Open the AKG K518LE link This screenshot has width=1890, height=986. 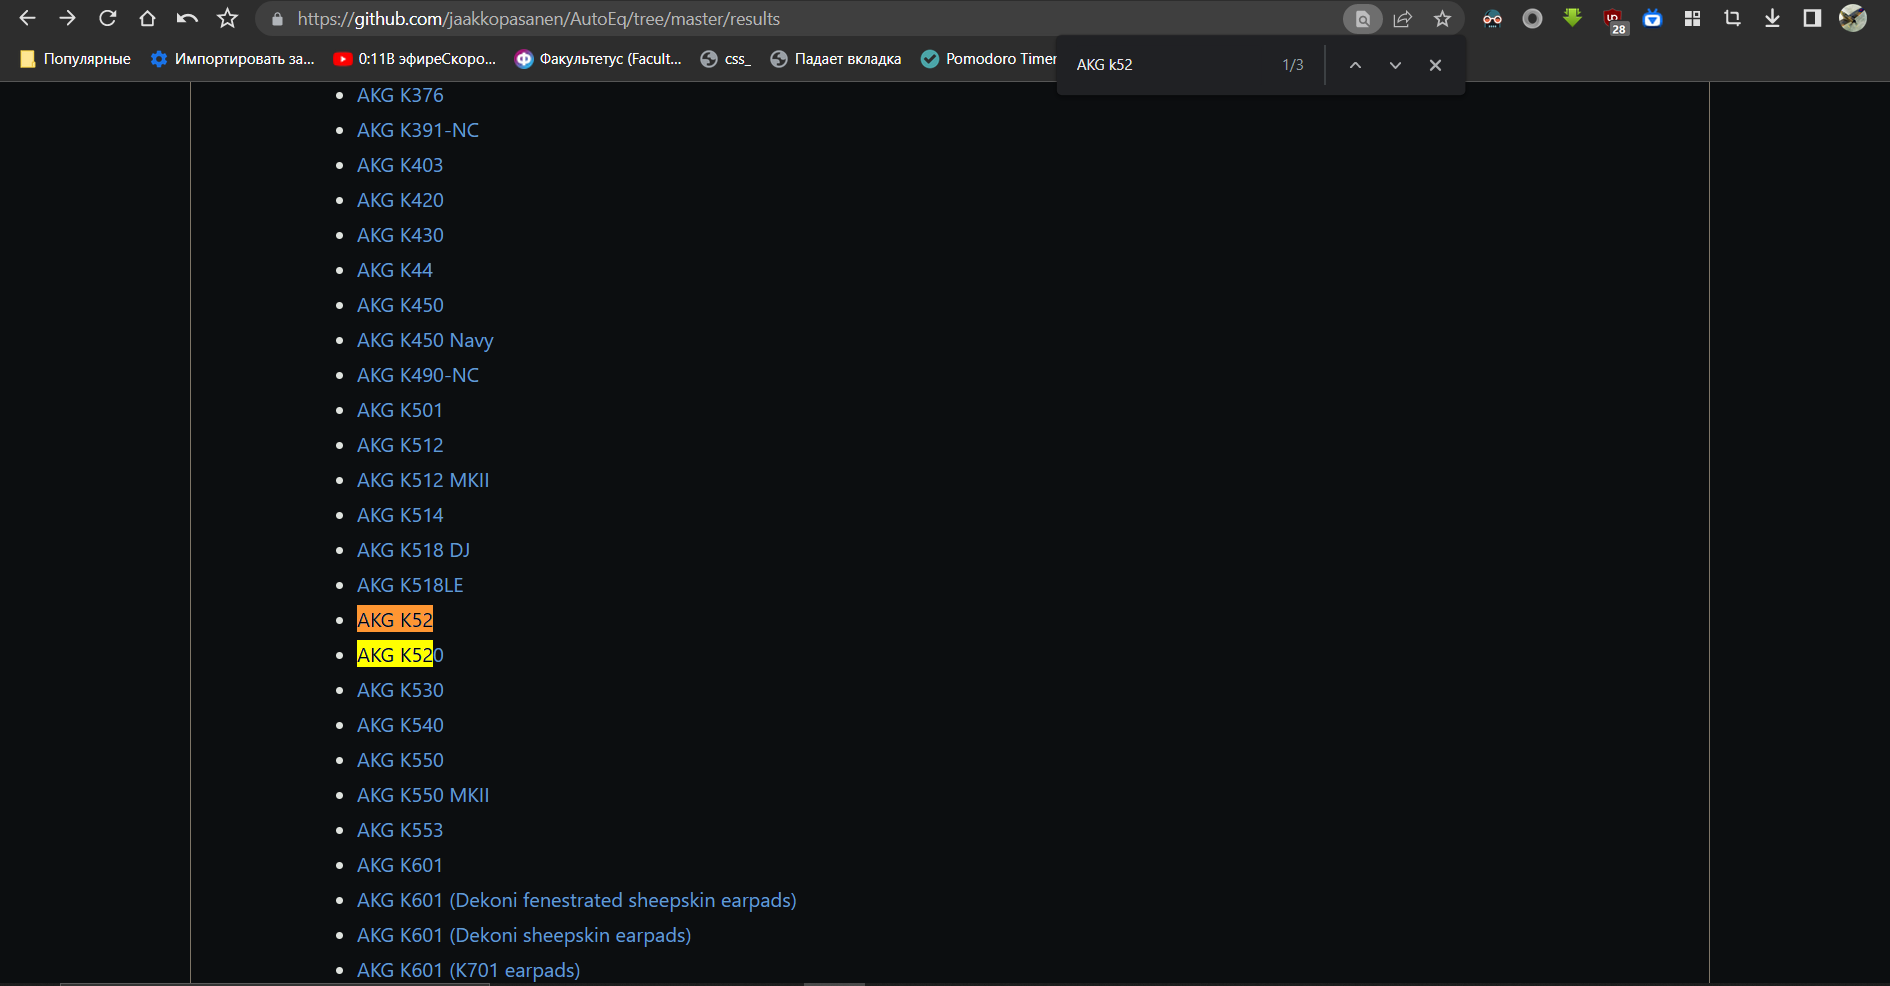[x=410, y=585]
